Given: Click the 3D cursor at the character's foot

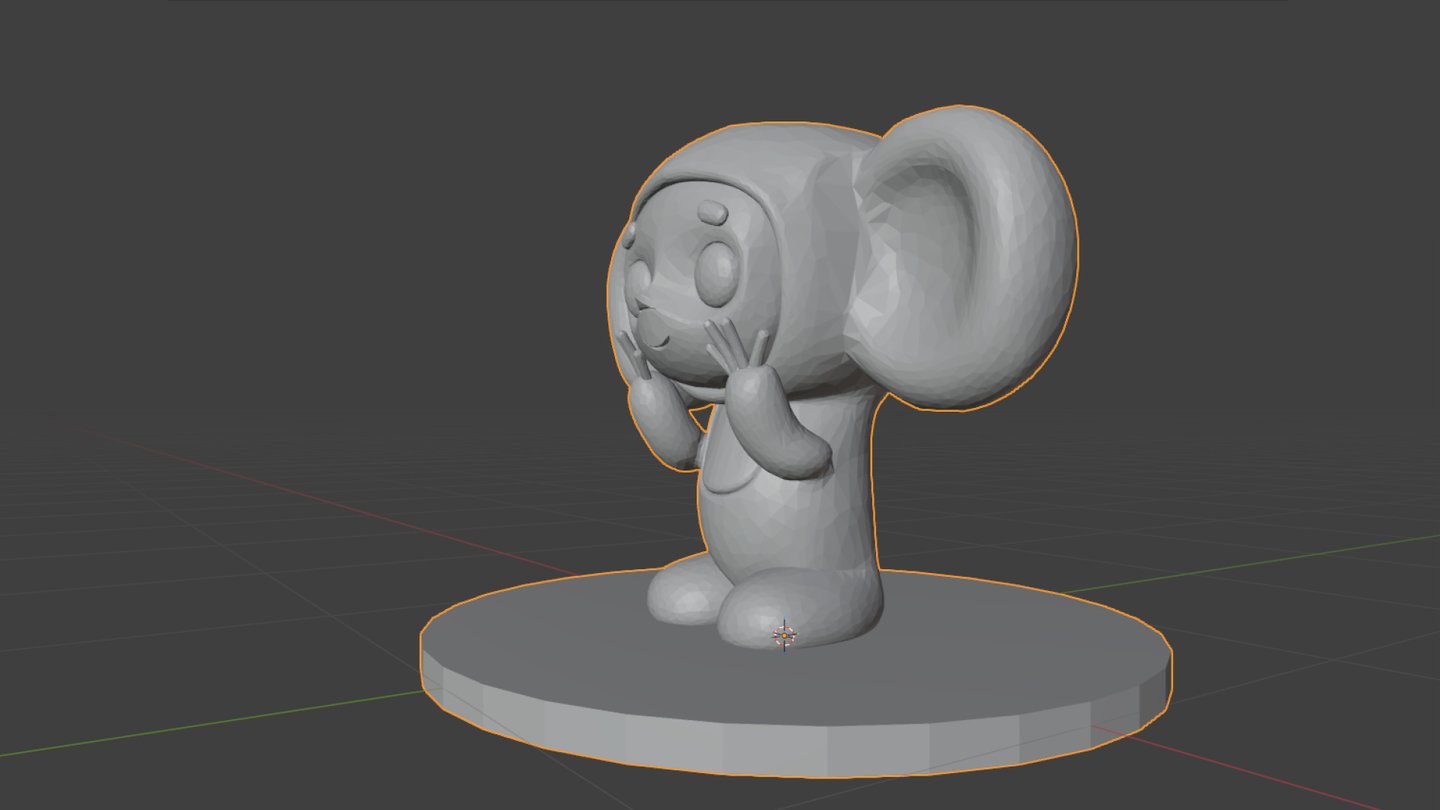Looking at the screenshot, I should pos(785,634).
